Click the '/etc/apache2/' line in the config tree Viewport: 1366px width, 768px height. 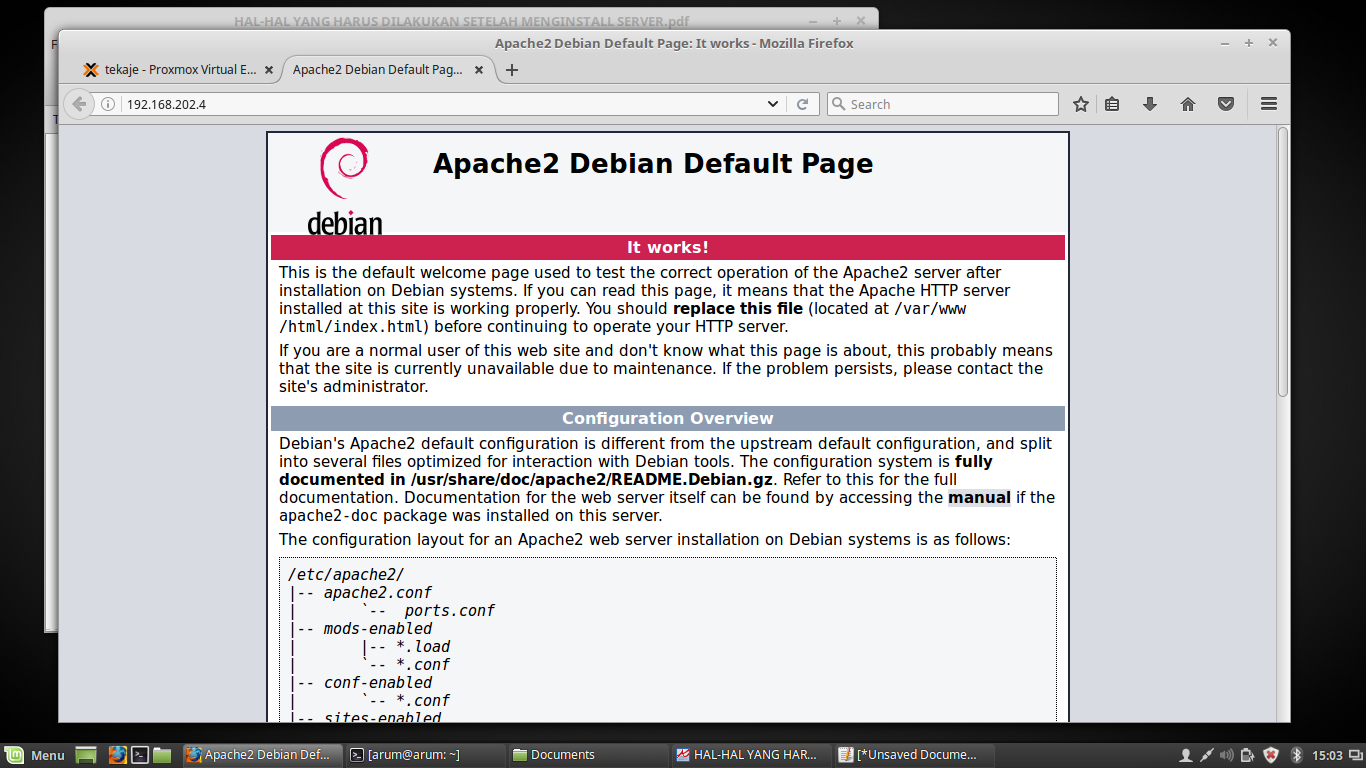tap(346, 575)
